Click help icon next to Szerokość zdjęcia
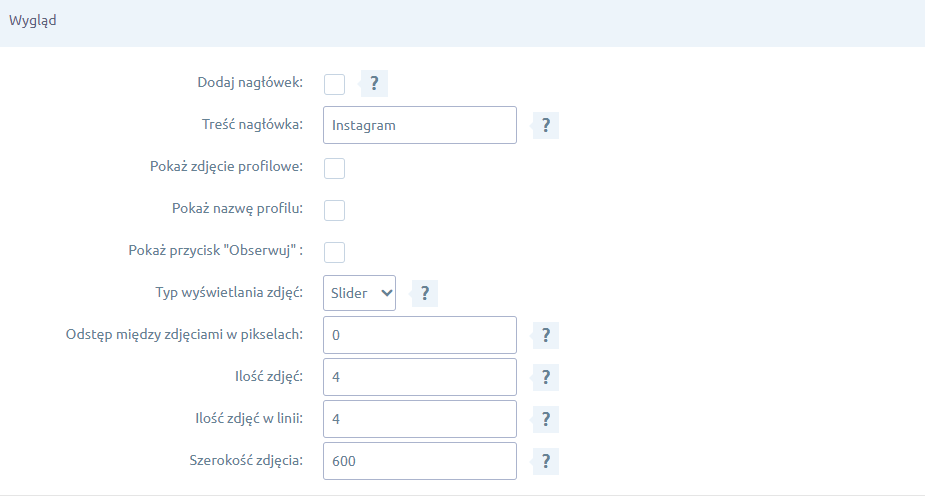Screen dimensions: 925x496 pos(545,461)
